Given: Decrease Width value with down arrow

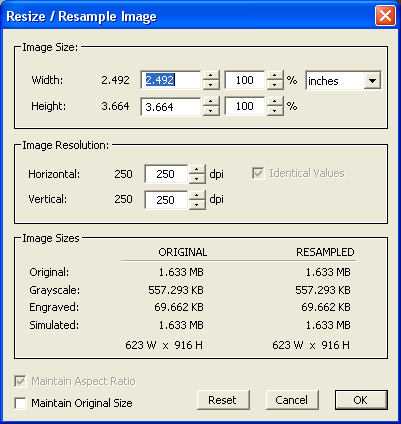Looking at the screenshot, I should click(211, 85).
